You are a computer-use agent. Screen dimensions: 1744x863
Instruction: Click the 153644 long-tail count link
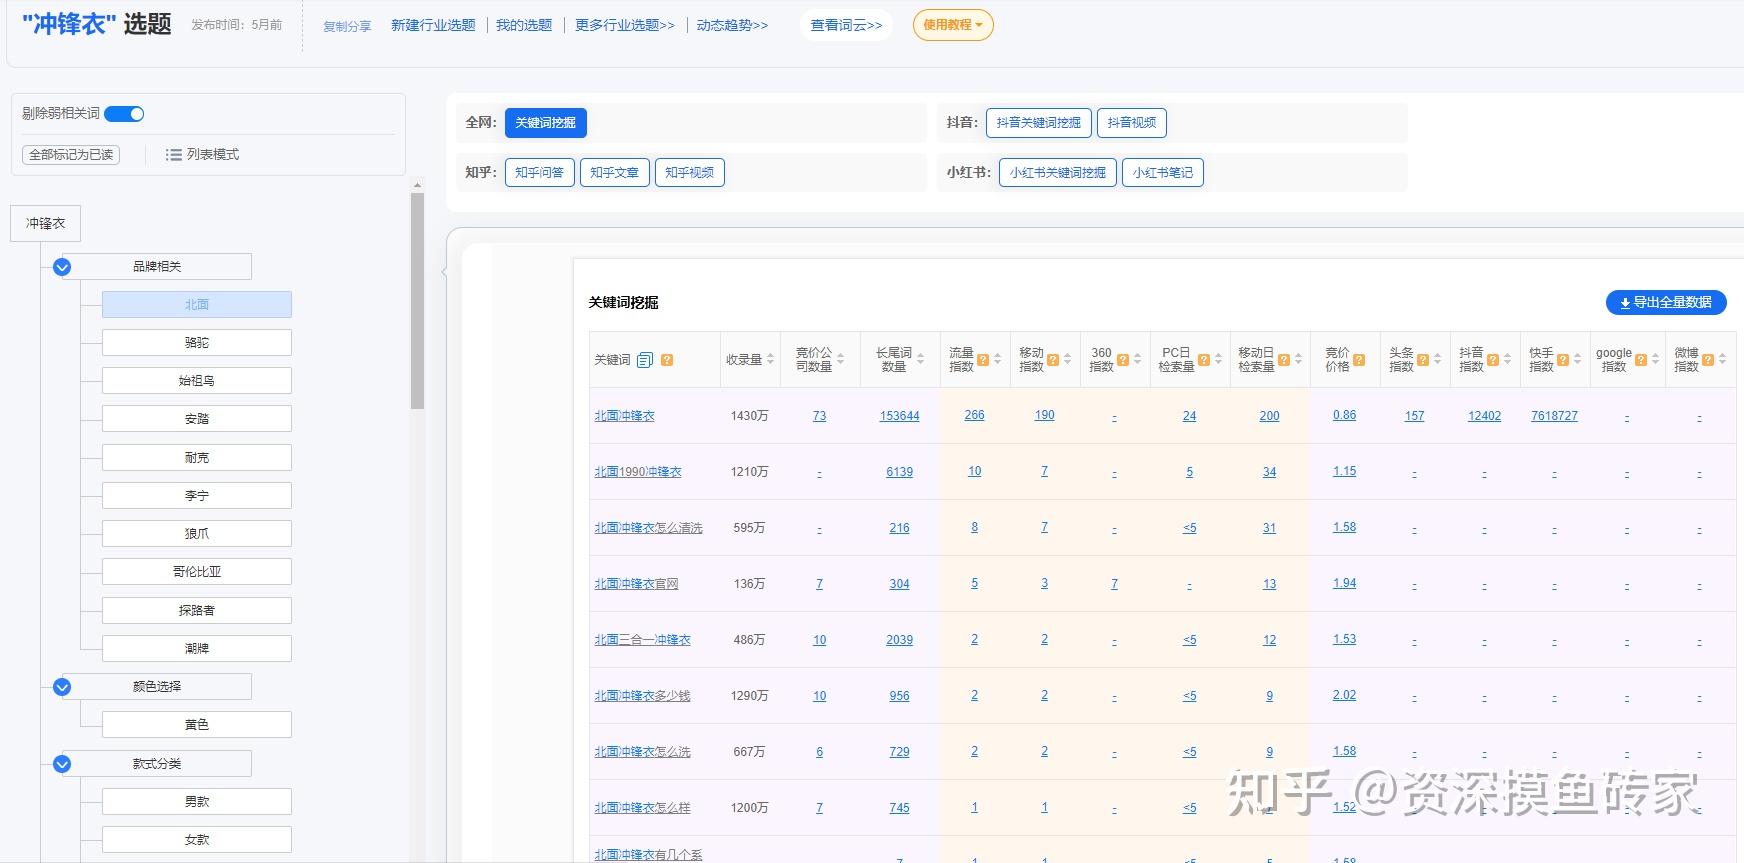[899, 416]
